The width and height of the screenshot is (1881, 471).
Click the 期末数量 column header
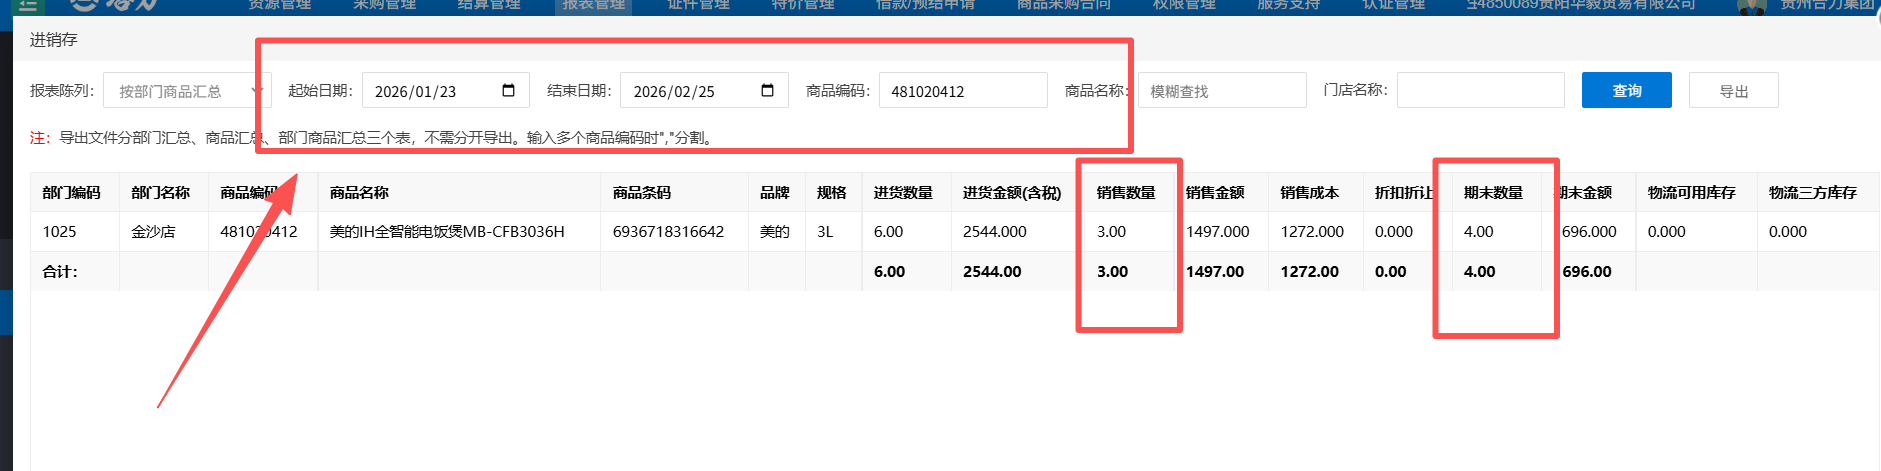tap(1493, 192)
